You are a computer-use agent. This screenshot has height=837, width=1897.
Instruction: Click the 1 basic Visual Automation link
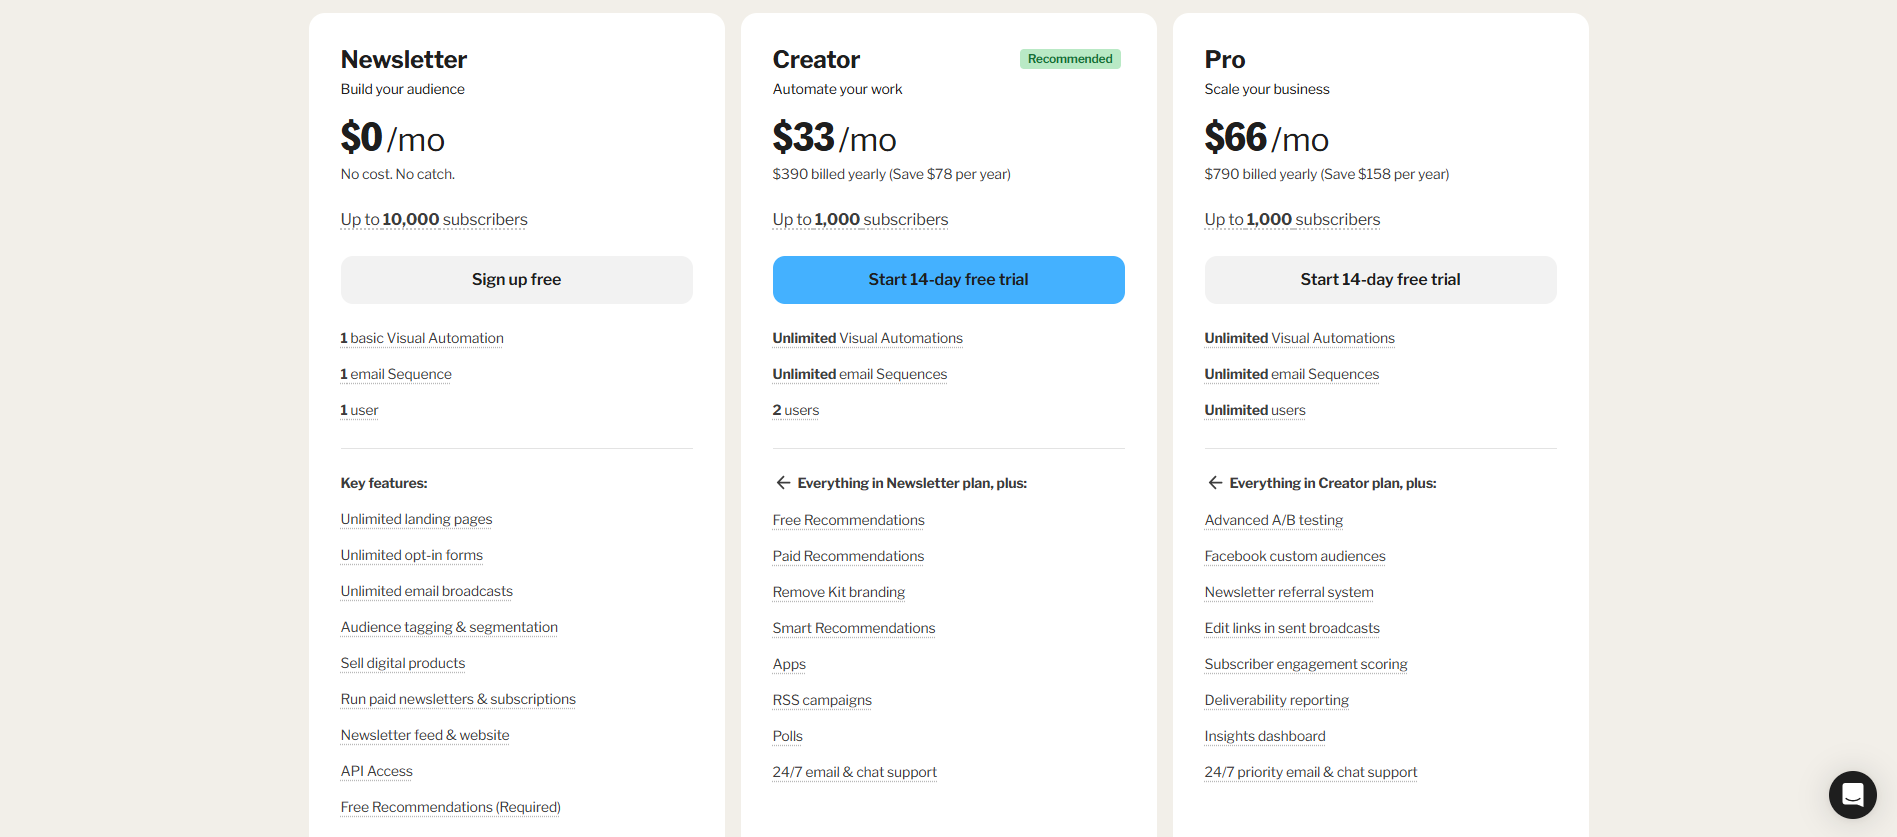coord(421,337)
